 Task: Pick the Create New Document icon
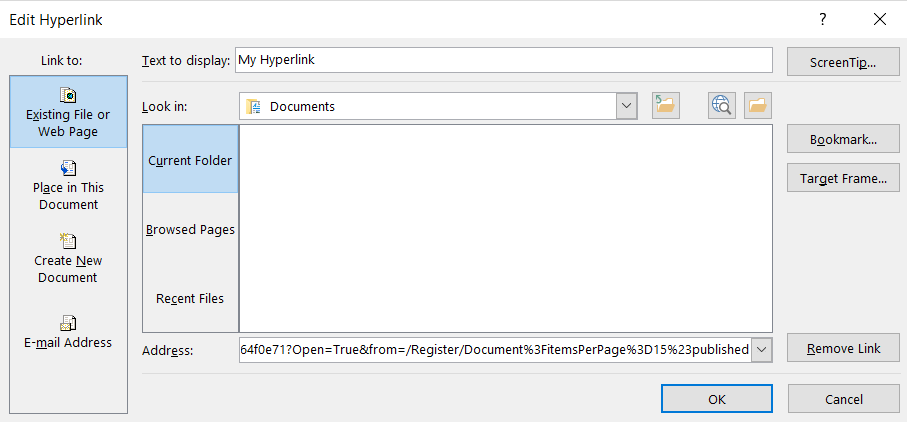pyautogui.click(x=68, y=241)
